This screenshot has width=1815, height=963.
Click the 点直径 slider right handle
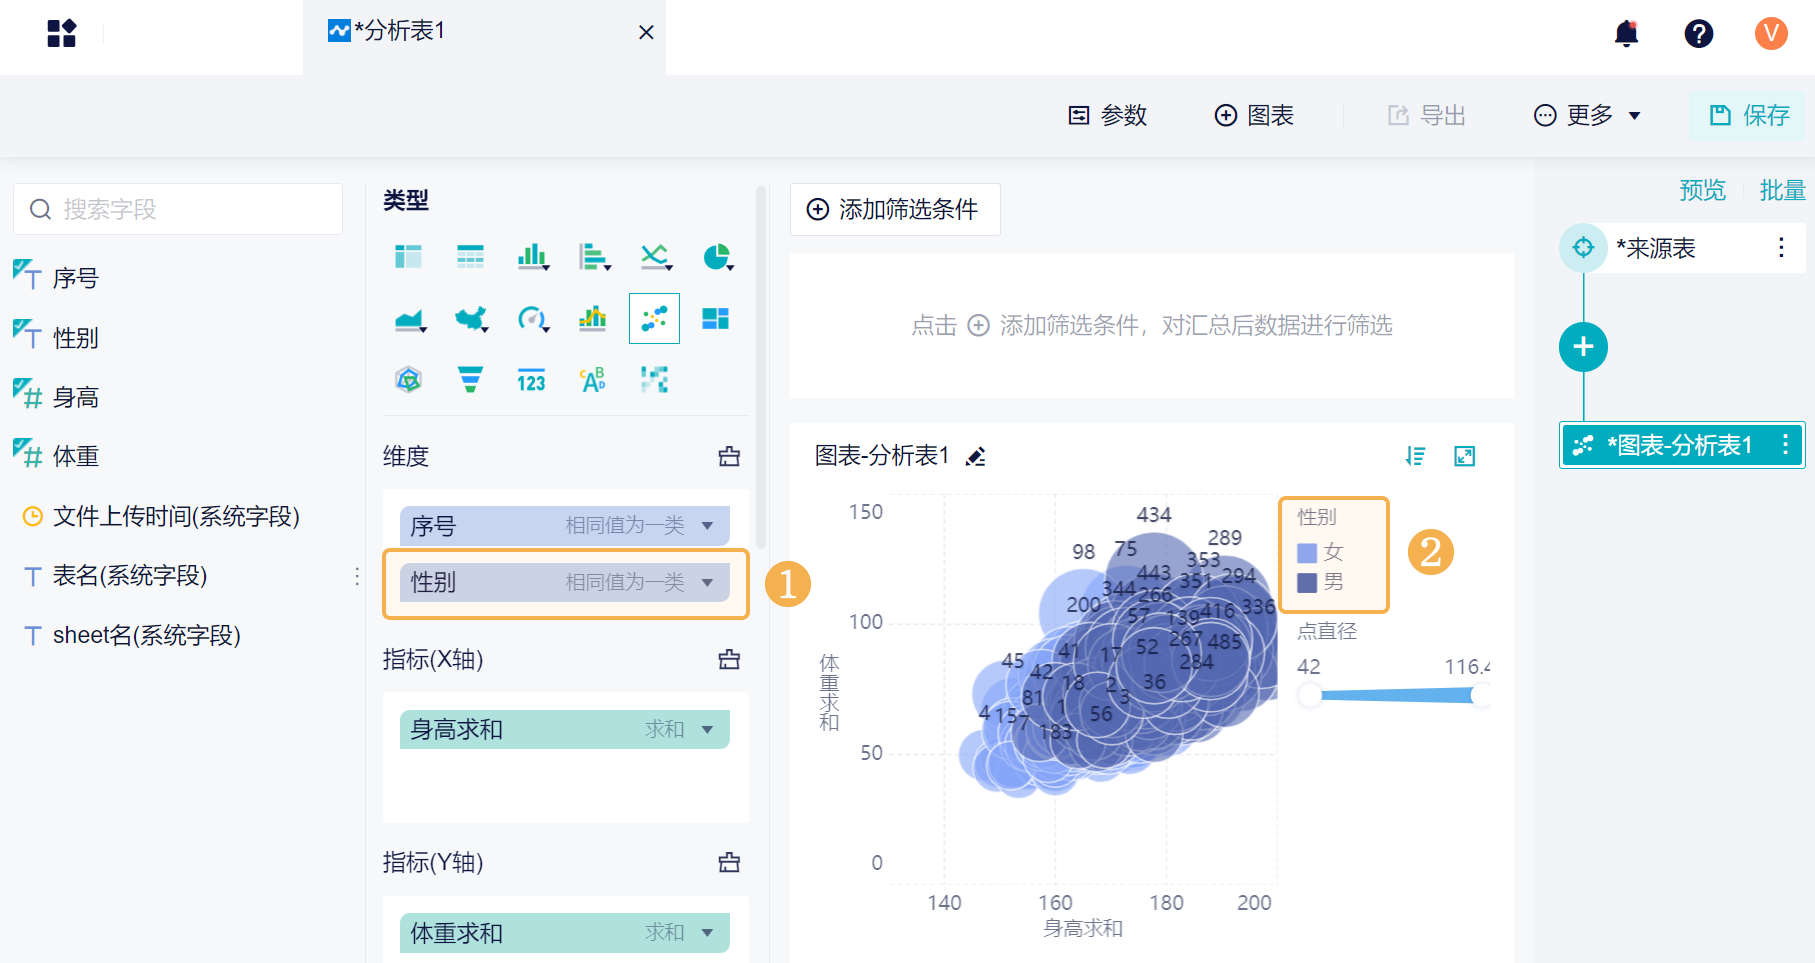click(1481, 695)
